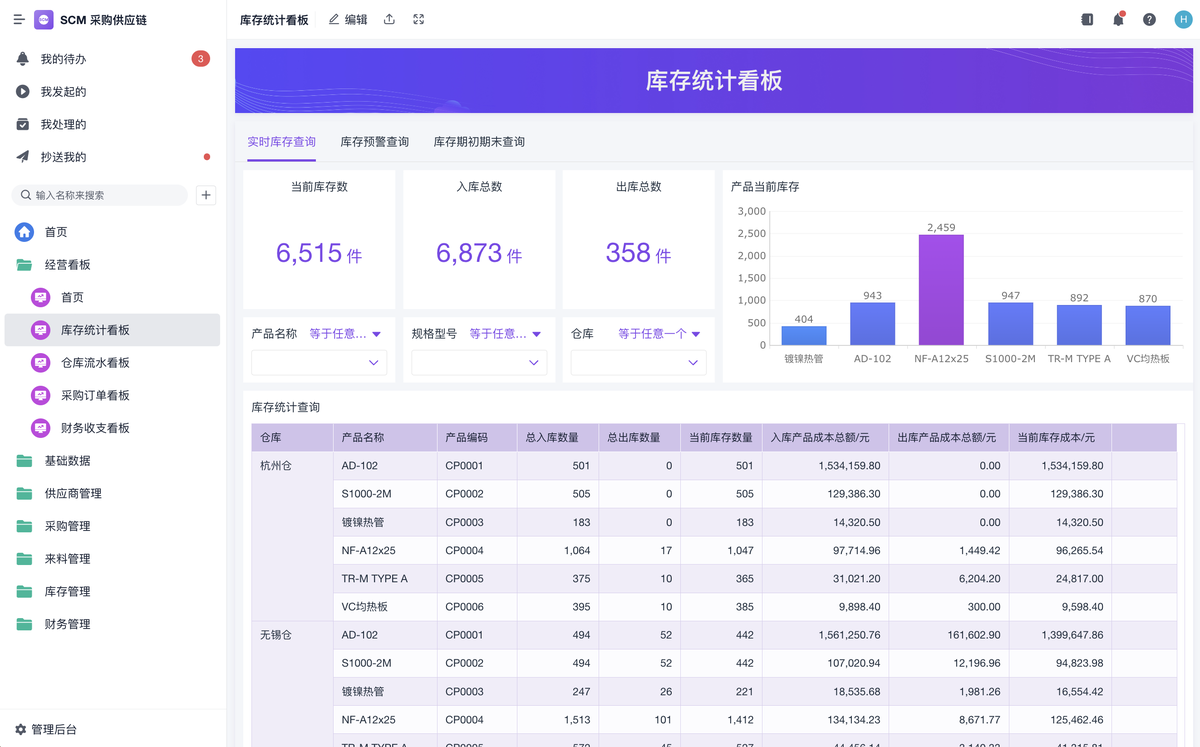This screenshot has width=1200, height=747.
Task: Open 仓库流水看板 in the sidebar
Action: (95, 363)
